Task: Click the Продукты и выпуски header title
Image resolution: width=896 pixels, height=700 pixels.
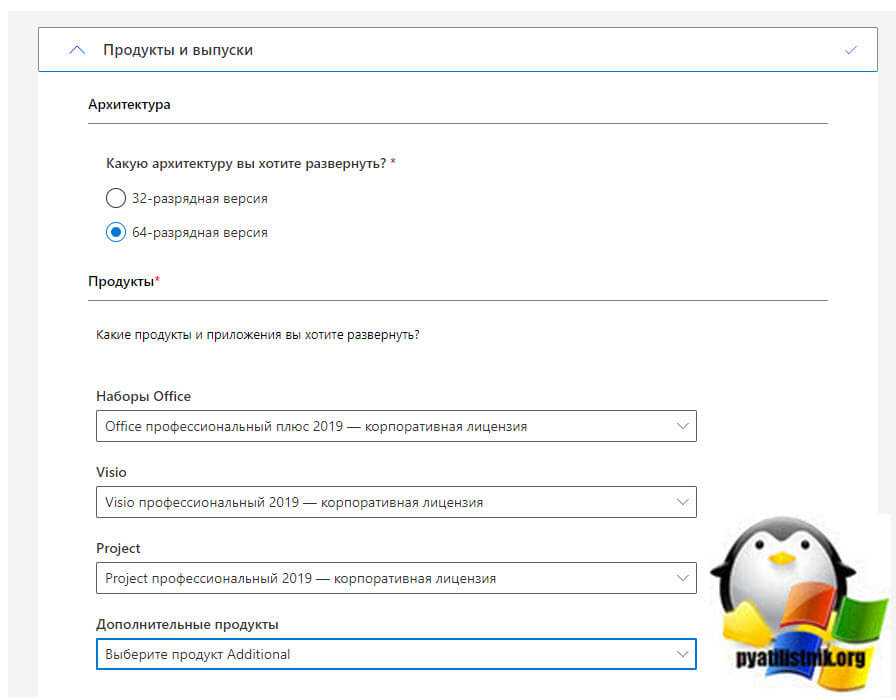Action: click(x=178, y=50)
